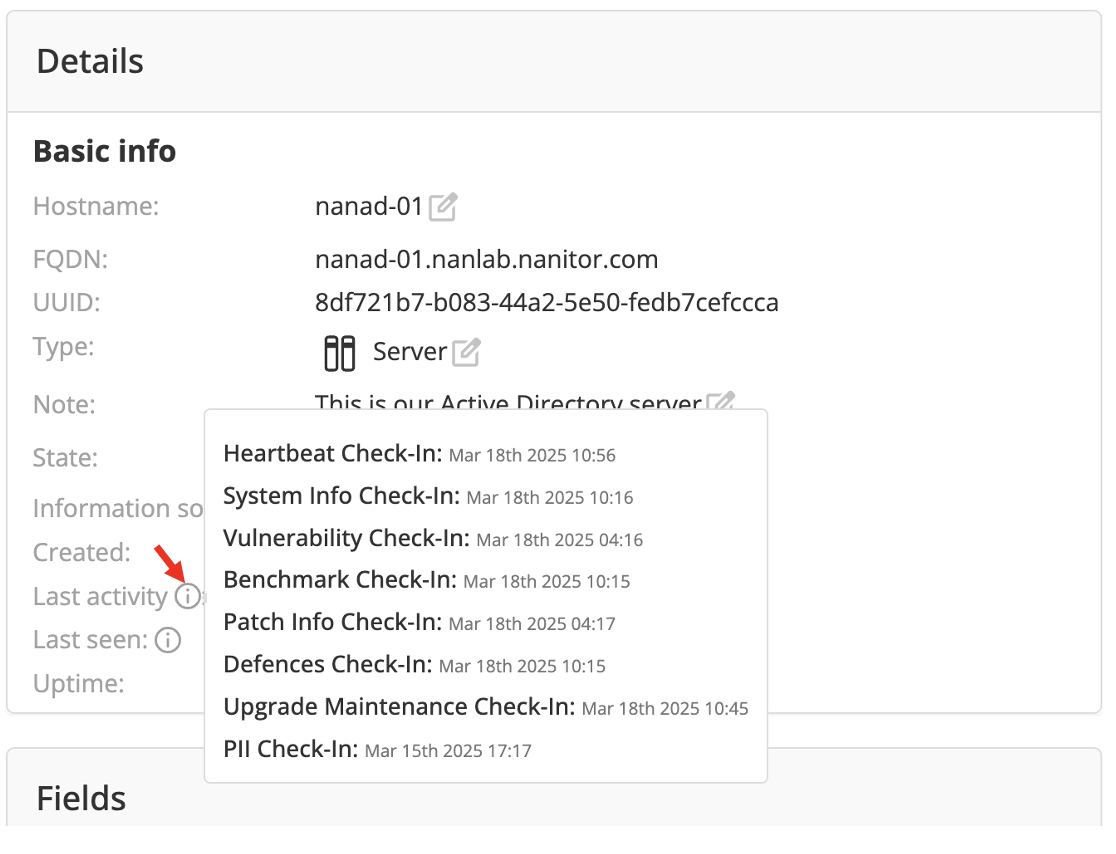Click the Fields section header
This screenshot has height=854, width=1116.
(x=81, y=798)
